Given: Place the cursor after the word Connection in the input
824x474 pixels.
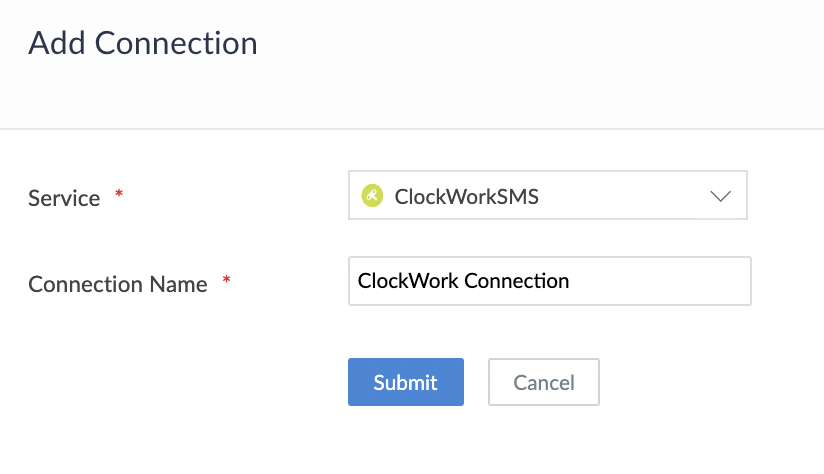Looking at the screenshot, I should pos(571,281).
